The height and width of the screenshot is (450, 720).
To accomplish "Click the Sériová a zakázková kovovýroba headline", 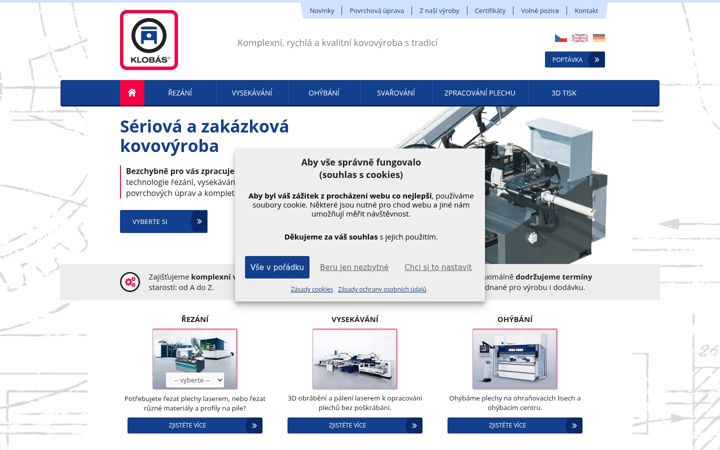I will 204,136.
